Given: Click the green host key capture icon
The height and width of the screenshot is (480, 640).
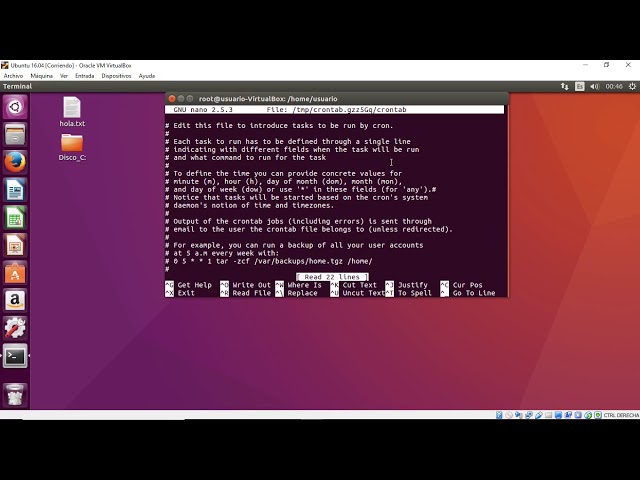Looking at the screenshot, I should [598, 415].
